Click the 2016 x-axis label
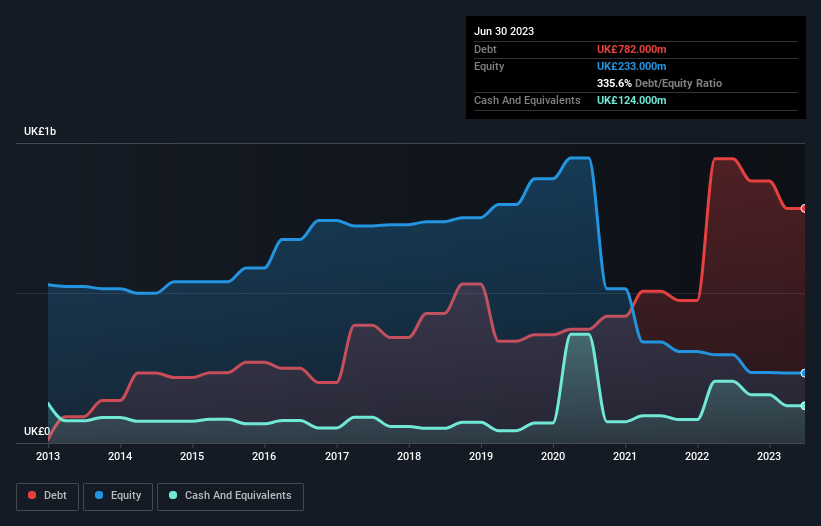The image size is (821, 526). [264, 456]
